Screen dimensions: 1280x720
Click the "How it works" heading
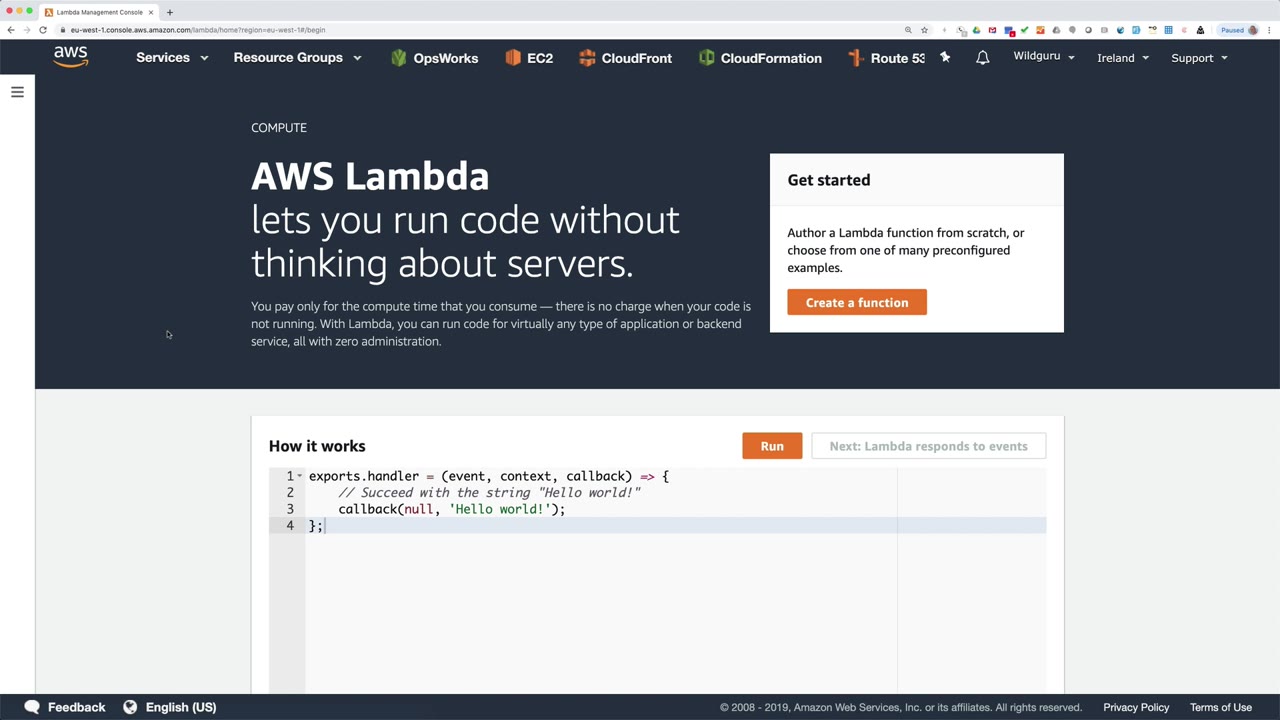317,446
